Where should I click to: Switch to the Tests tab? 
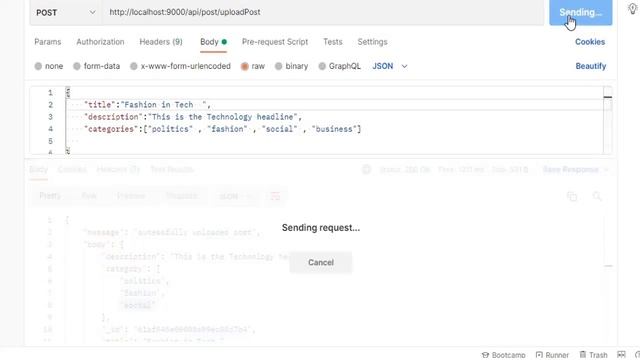coord(333,42)
